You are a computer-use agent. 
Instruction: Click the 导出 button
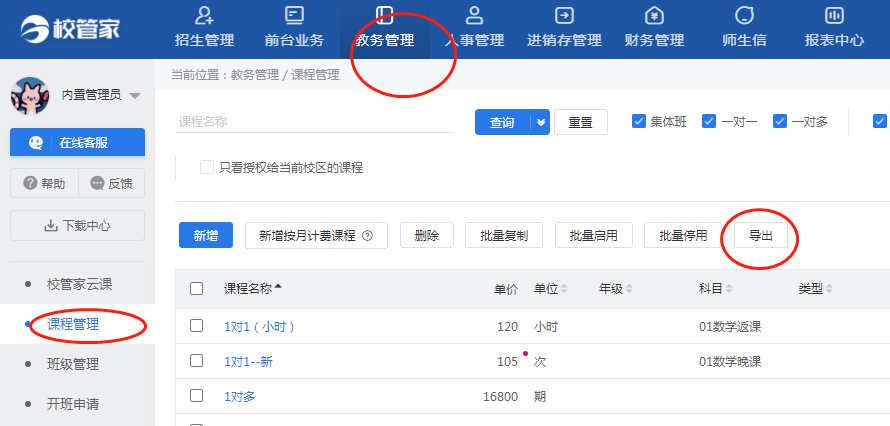point(761,235)
